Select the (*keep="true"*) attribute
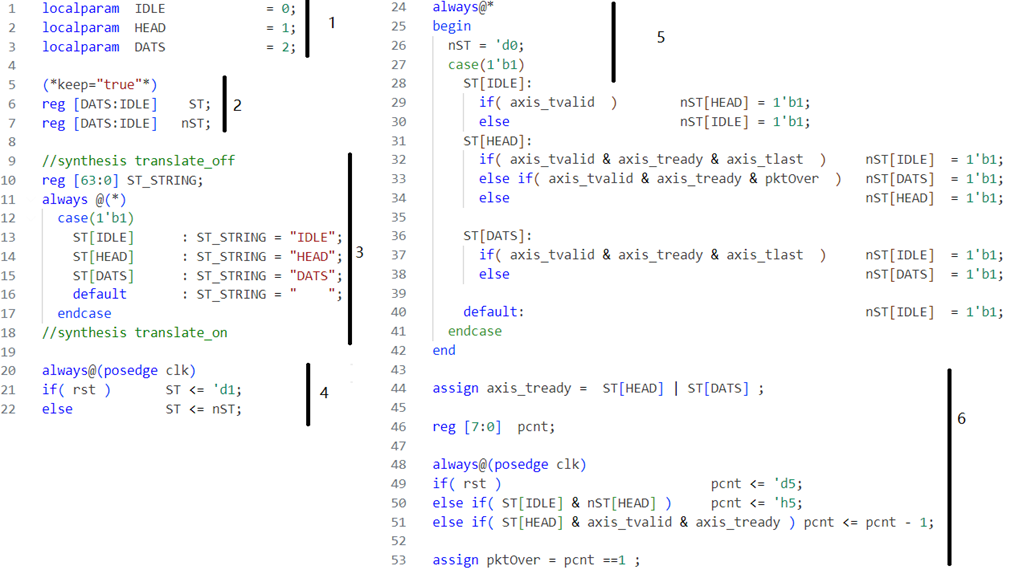This screenshot has width=1015, height=570. [x=100, y=85]
